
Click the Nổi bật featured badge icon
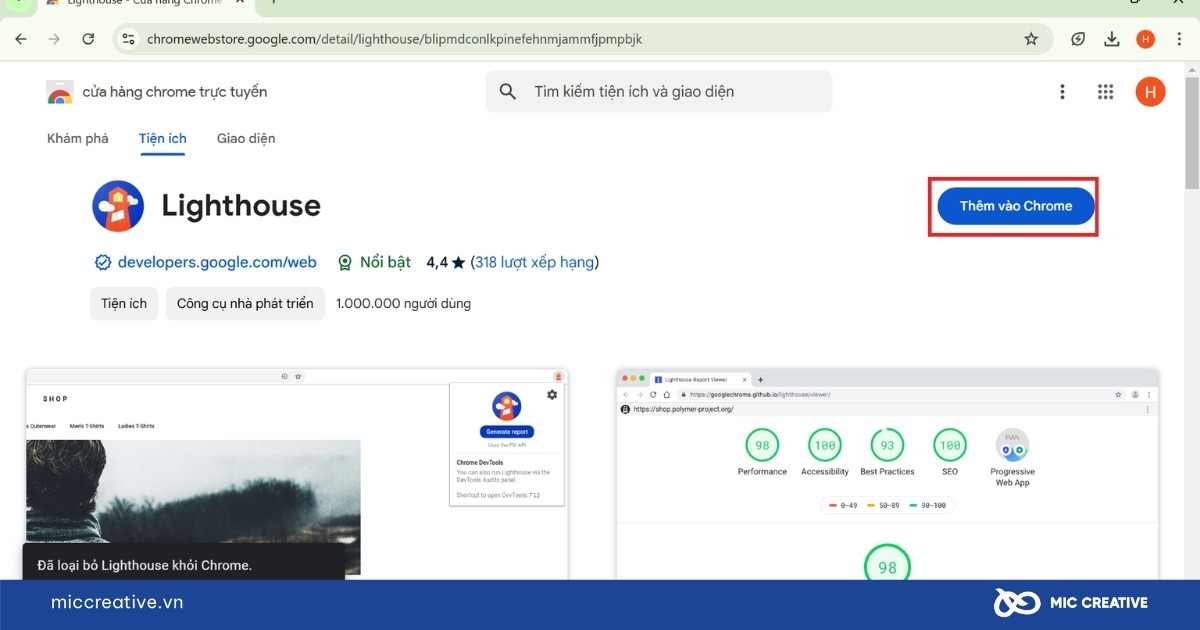[344, 262]
